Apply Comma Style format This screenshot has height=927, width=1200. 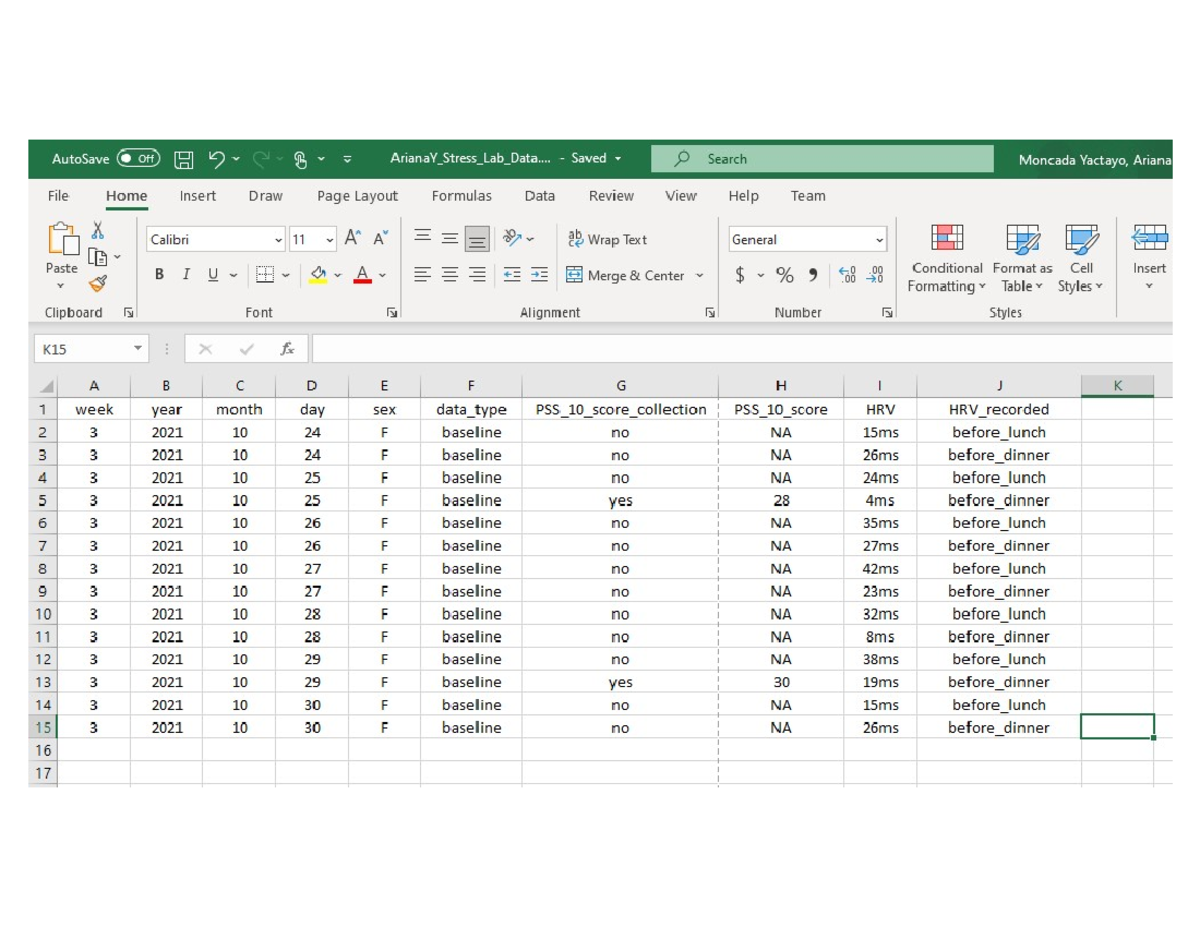(x=813, y=275)
